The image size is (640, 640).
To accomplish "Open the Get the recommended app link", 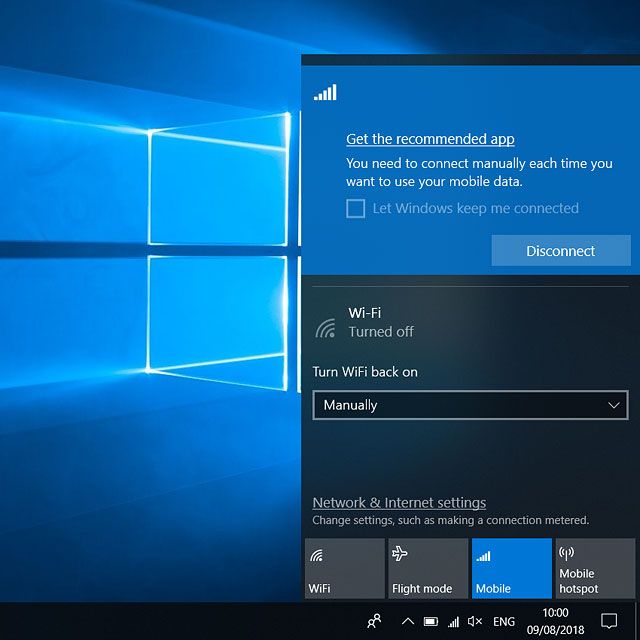I will pyautogui.click(x=430, y=139).
